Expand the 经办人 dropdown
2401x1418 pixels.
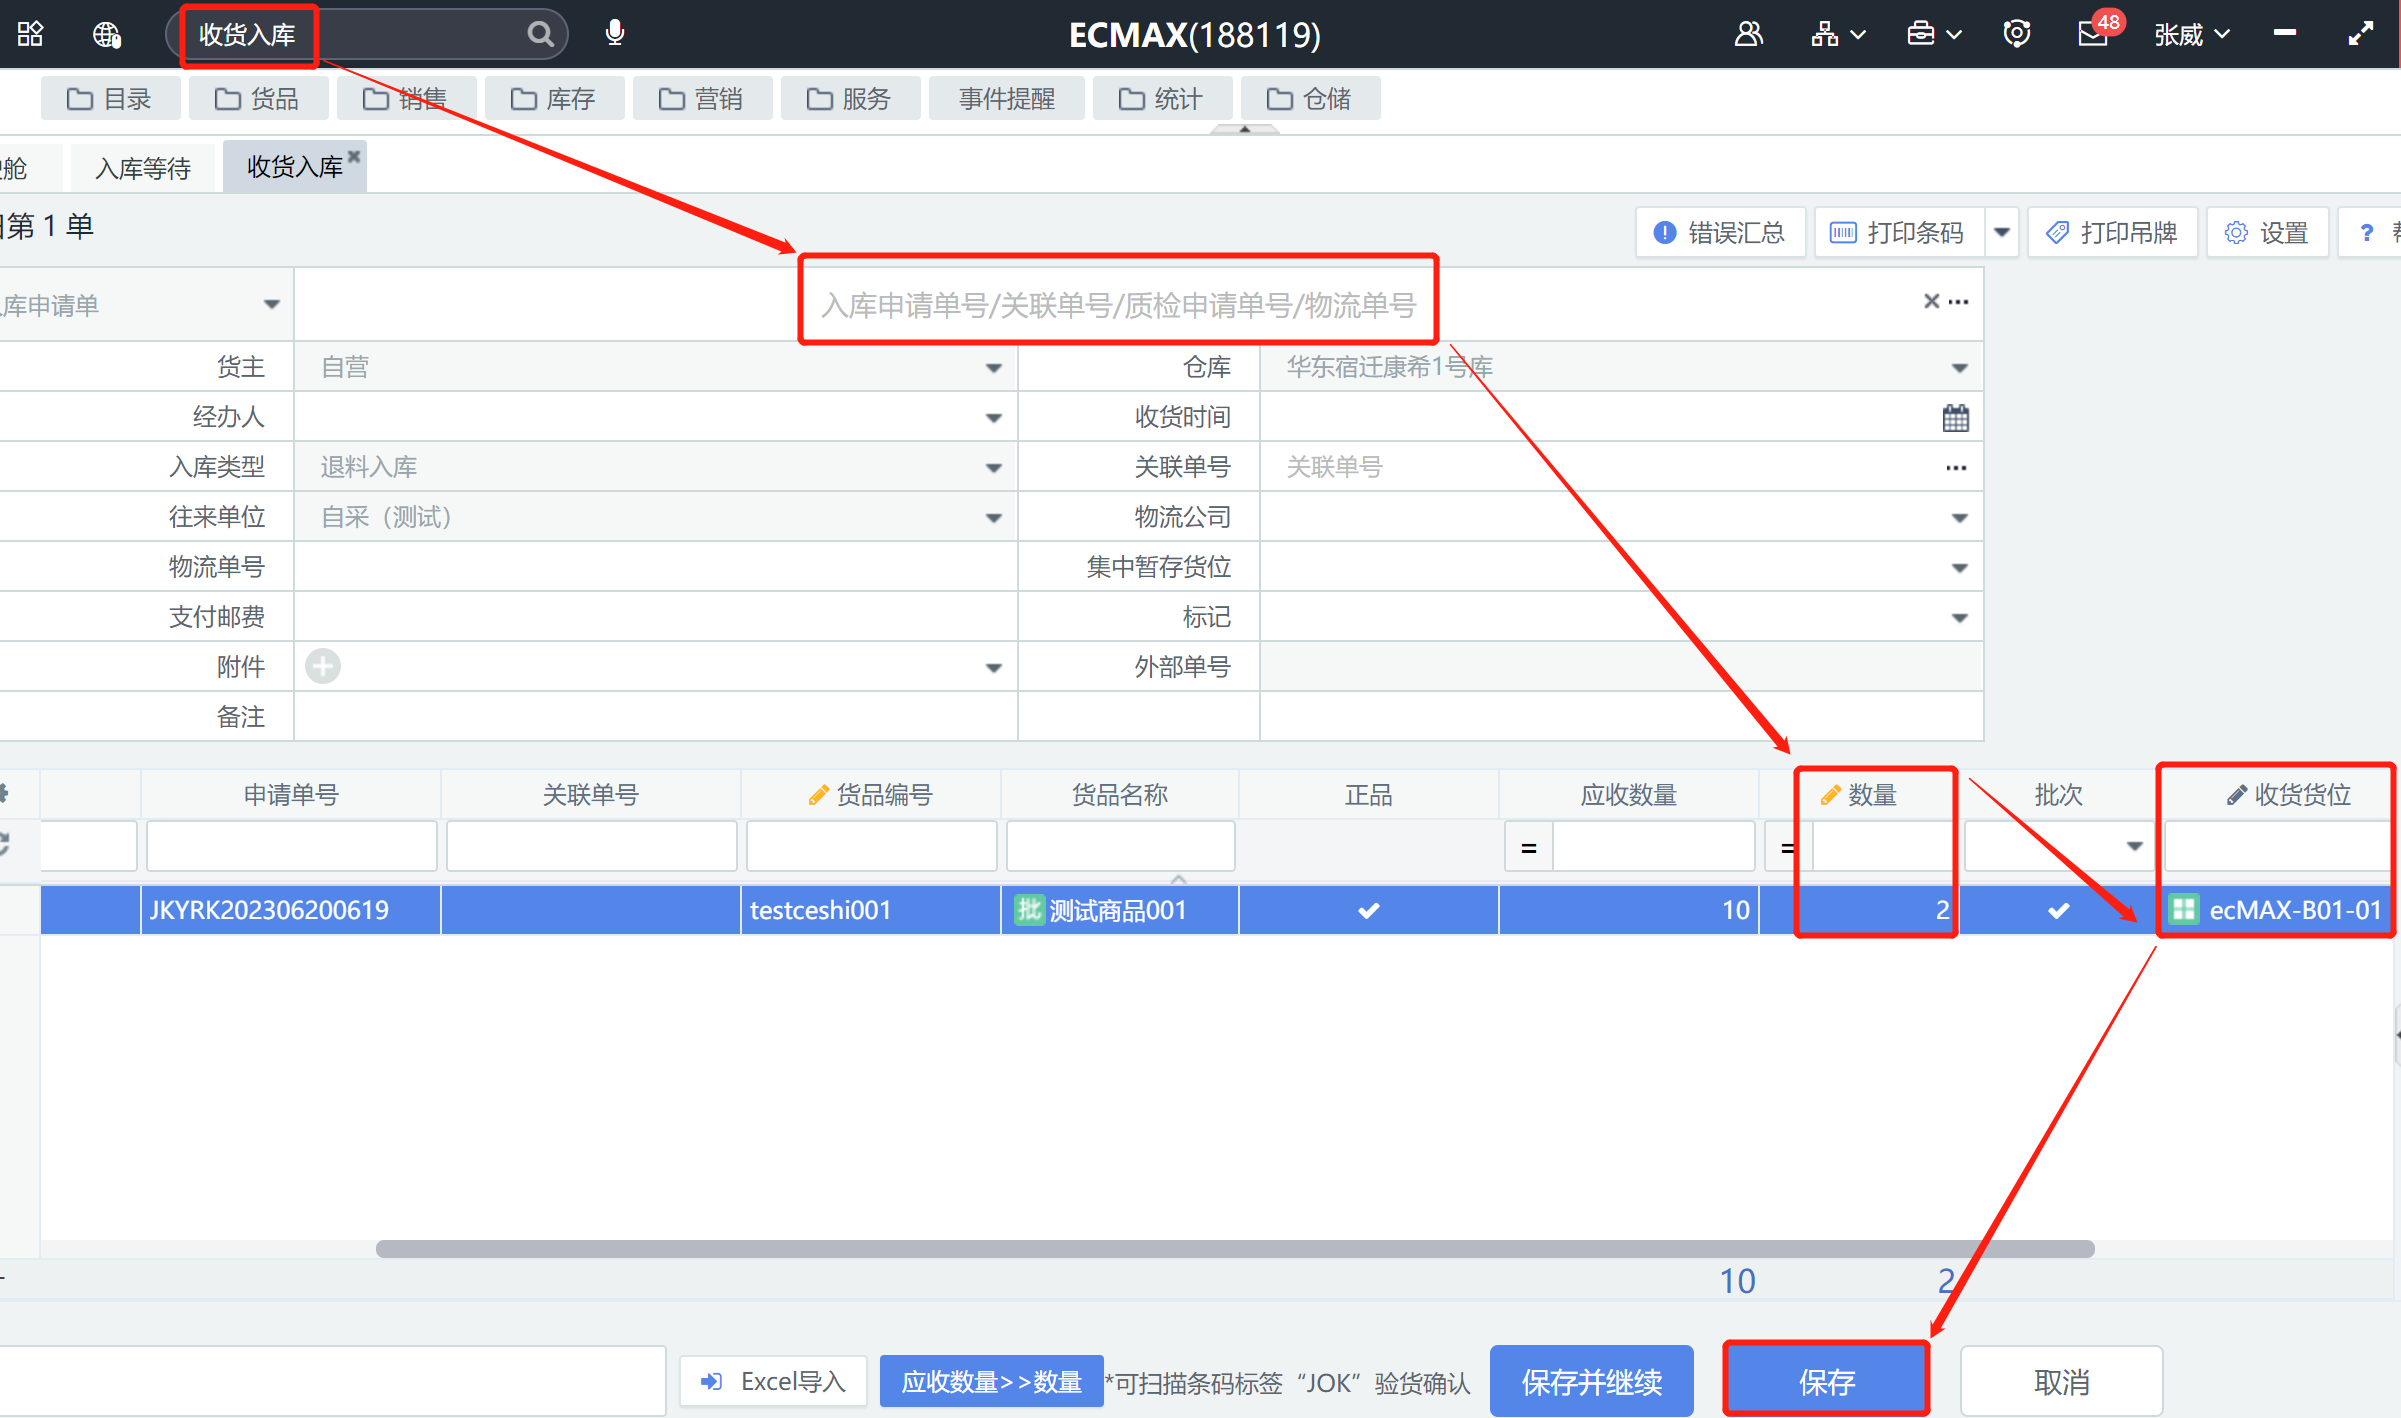(x=993, y=417)
